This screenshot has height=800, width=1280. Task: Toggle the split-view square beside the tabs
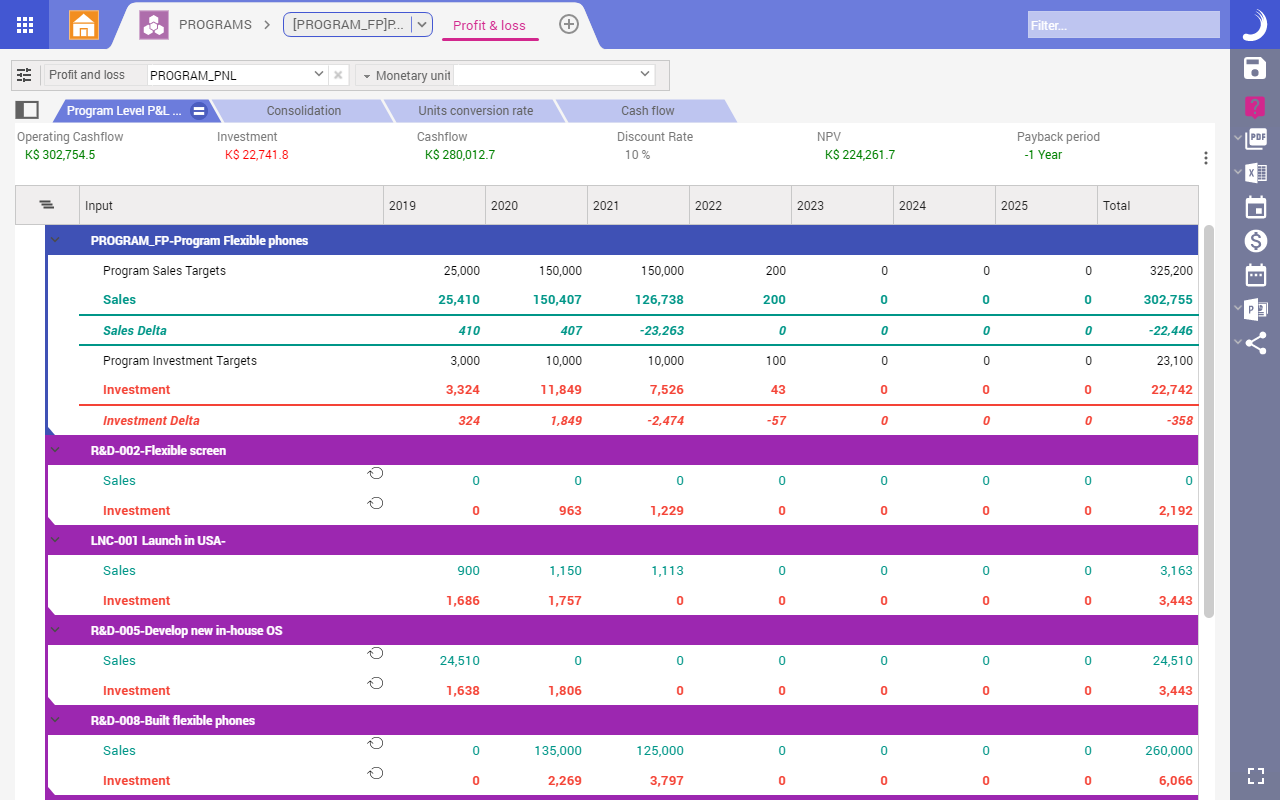click(27, 110)
